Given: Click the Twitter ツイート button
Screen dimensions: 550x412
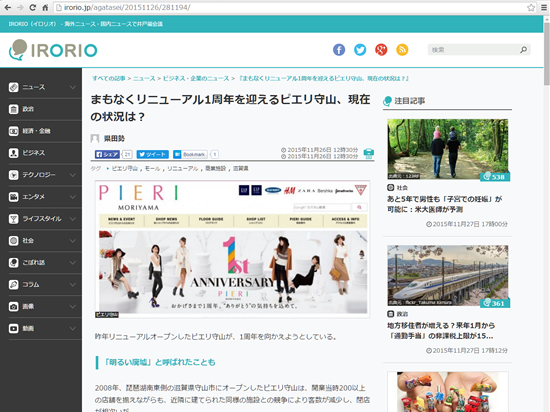Looking at the screenshot, I should [x=153, y=154].
